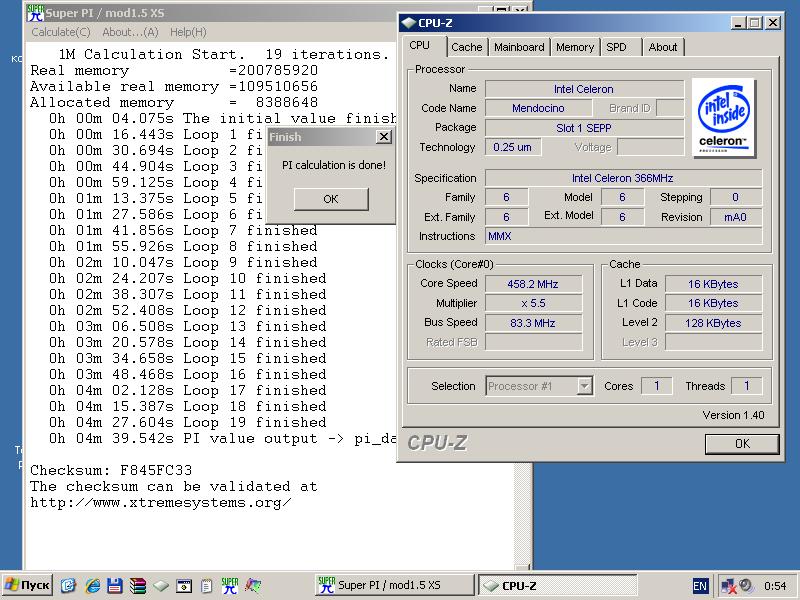
Task: Click the Loop 14 finished line
Action: (x=188, y=342)
